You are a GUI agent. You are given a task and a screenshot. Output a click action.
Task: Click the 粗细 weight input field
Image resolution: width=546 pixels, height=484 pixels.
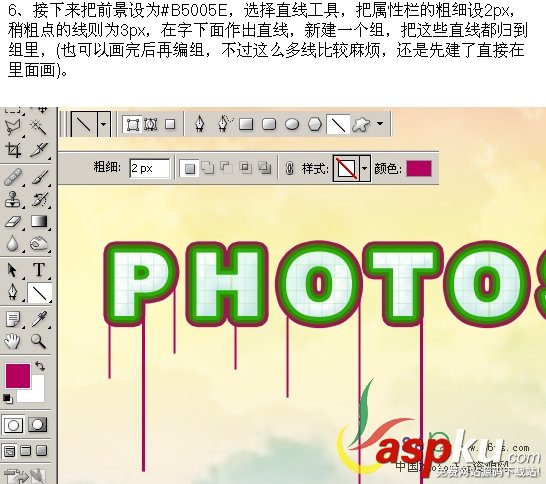(x=149, y=168)
